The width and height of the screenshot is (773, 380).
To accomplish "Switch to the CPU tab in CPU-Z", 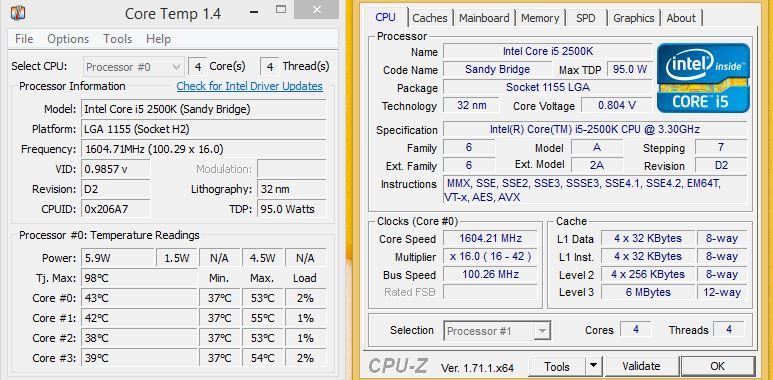I will tap(386, 17).
